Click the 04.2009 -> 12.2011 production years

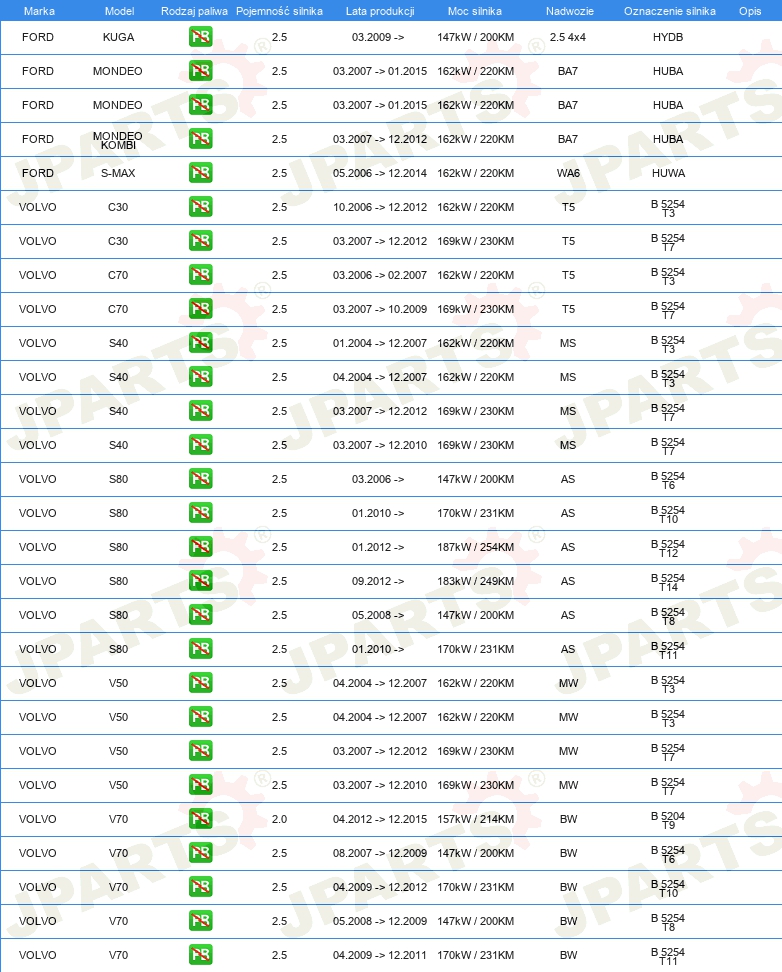coord(380,955)
